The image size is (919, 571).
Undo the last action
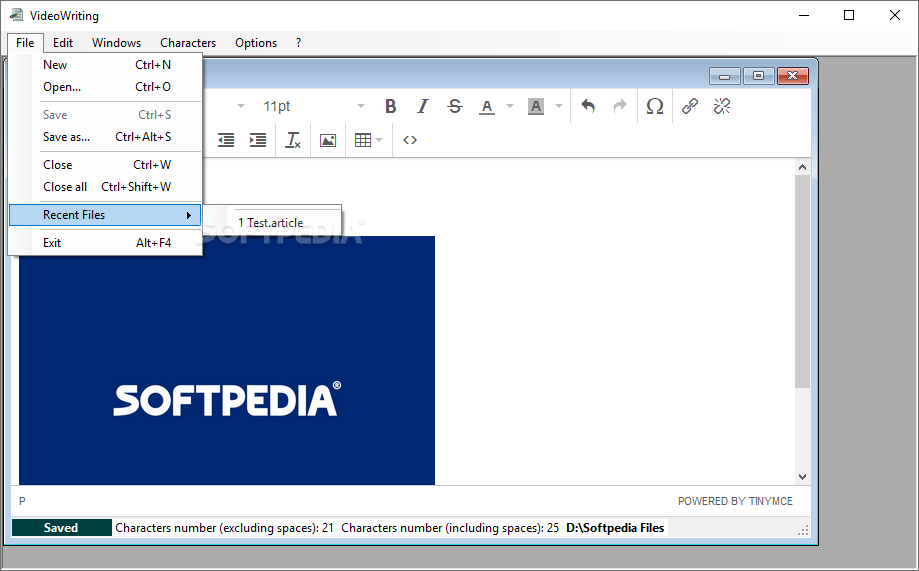(588, 106)
